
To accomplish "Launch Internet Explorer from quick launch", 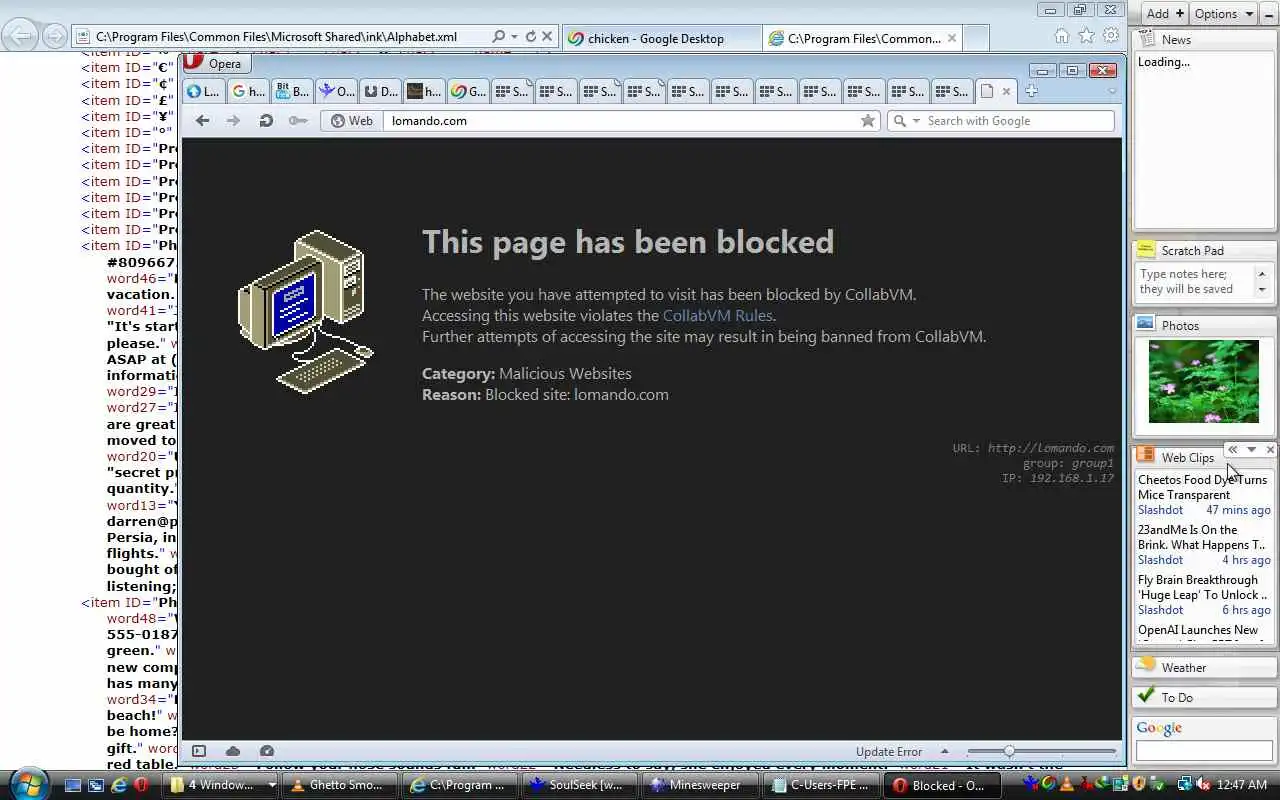I will point(119,785).
